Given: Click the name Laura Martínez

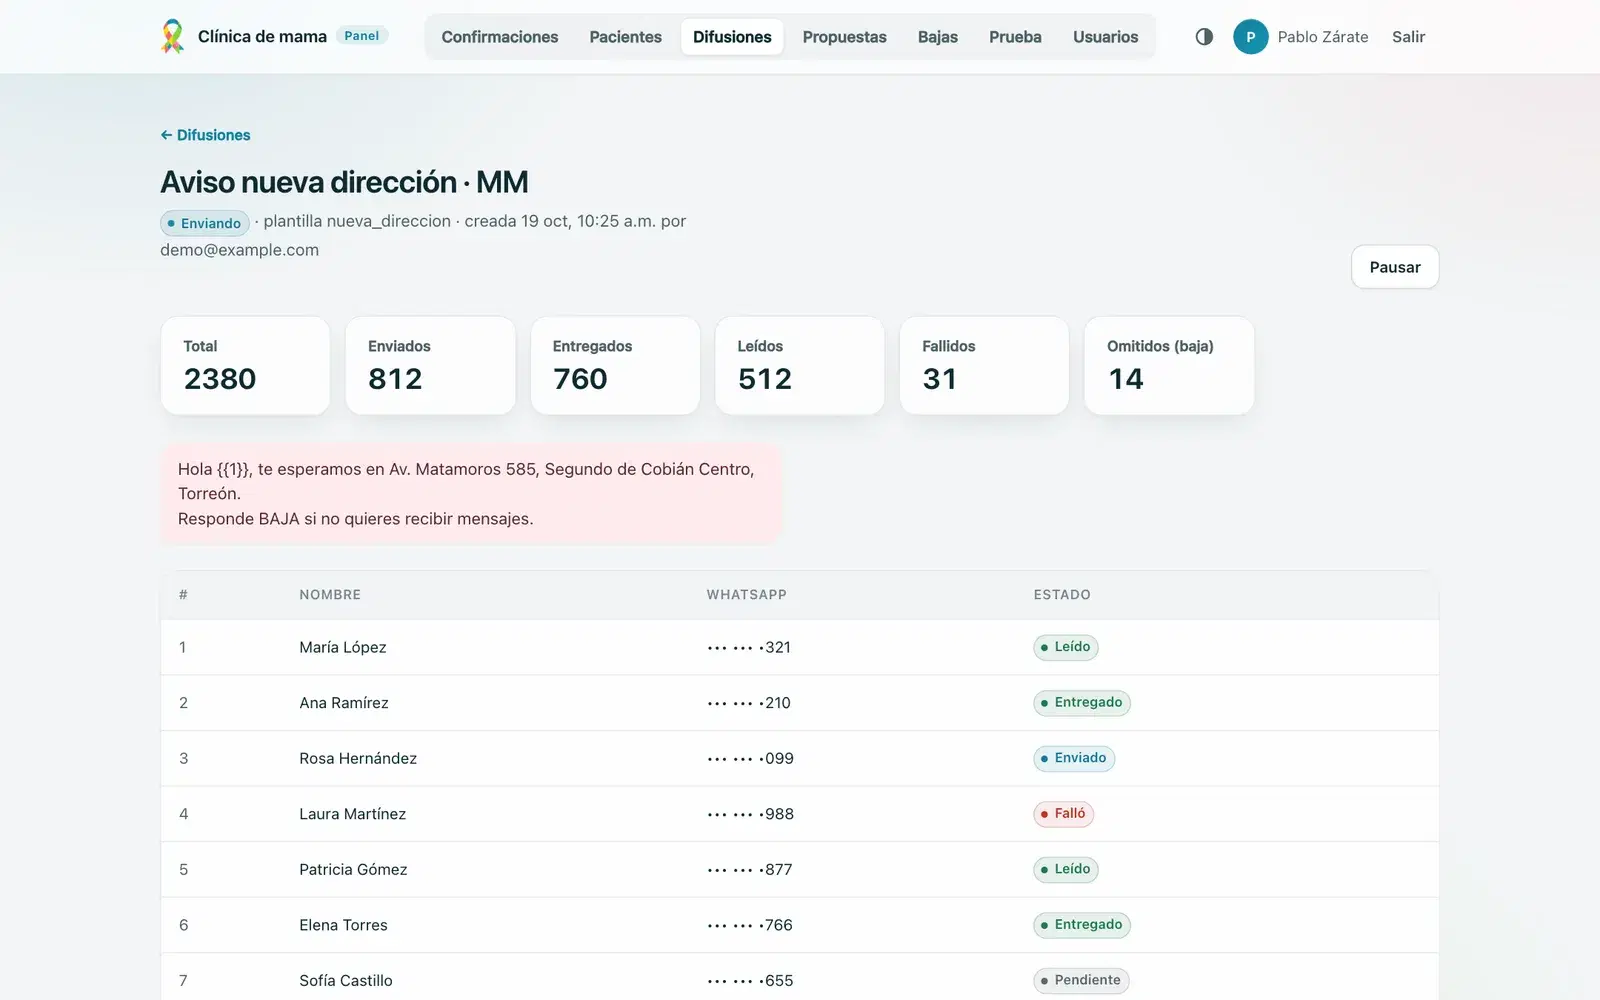Looking at the screenshot, I should point(353,814).
